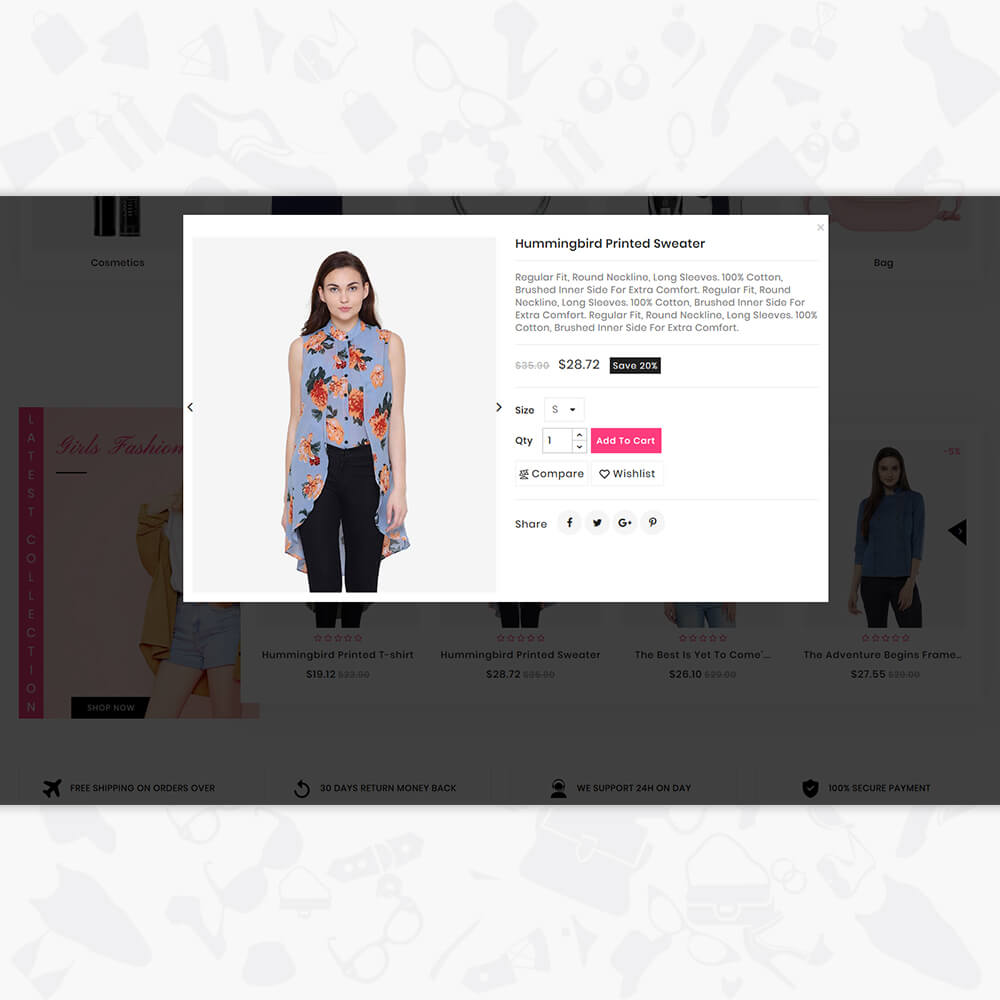Add the sweater to cart
This screenshot has width=1000, height=1000.
(x=626, y=441)
